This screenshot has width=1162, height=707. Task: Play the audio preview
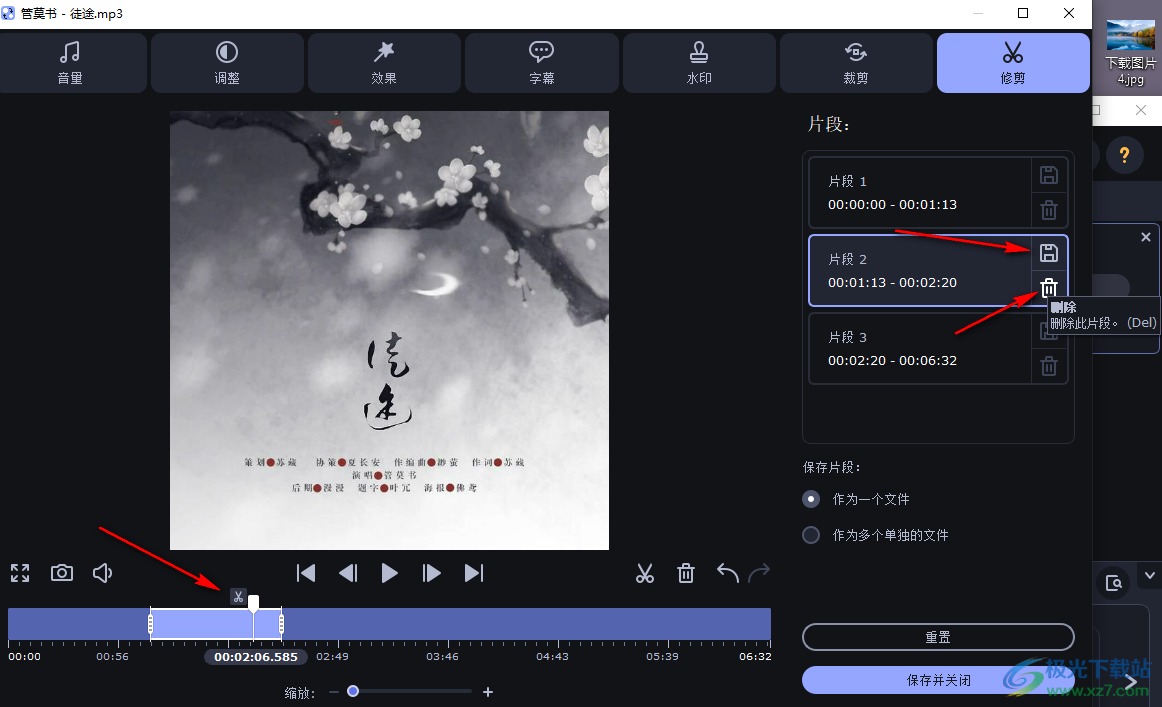point(389,573)
